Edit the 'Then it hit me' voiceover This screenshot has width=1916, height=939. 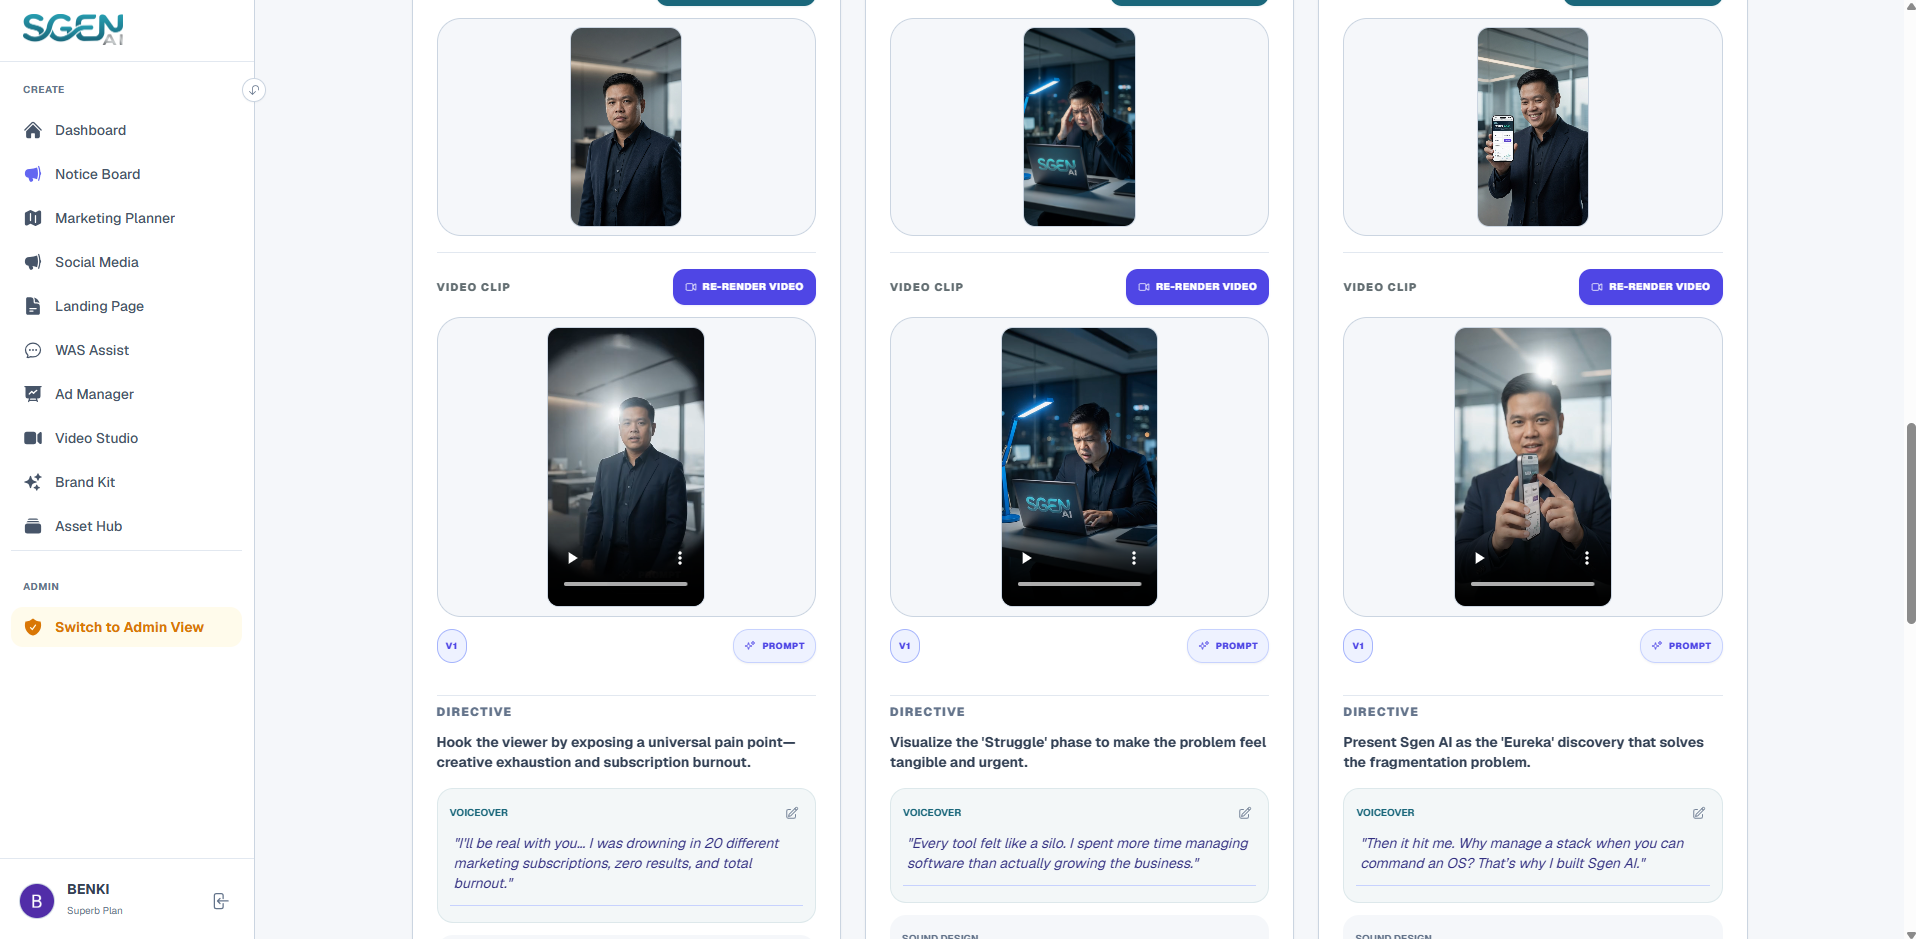point(1699,813)
